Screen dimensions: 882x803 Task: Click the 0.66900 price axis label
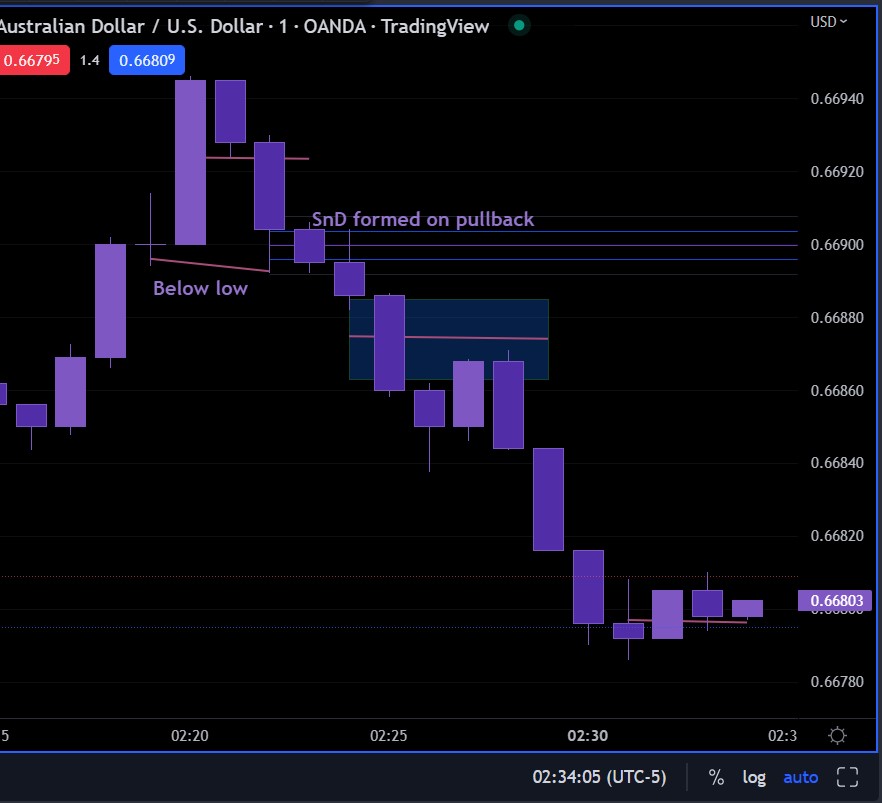click(x=837, y=245)
